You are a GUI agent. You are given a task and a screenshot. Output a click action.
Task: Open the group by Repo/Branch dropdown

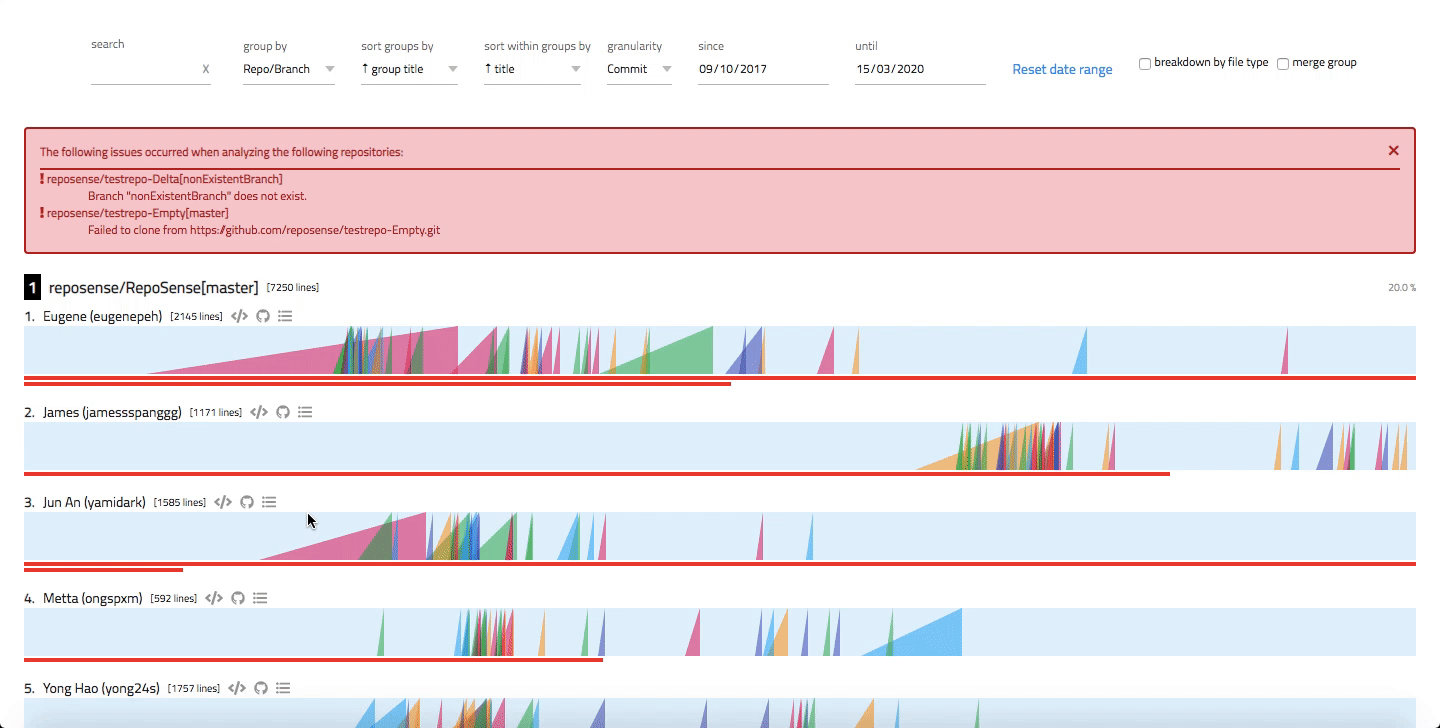click(289, 69)
